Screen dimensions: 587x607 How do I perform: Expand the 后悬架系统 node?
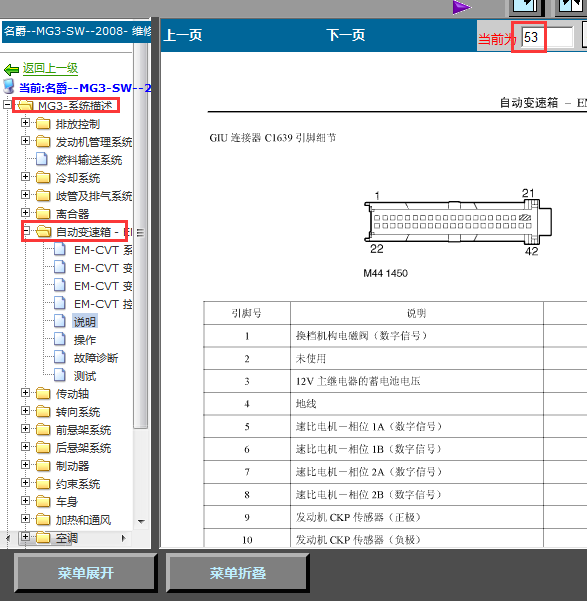(25, 447)
